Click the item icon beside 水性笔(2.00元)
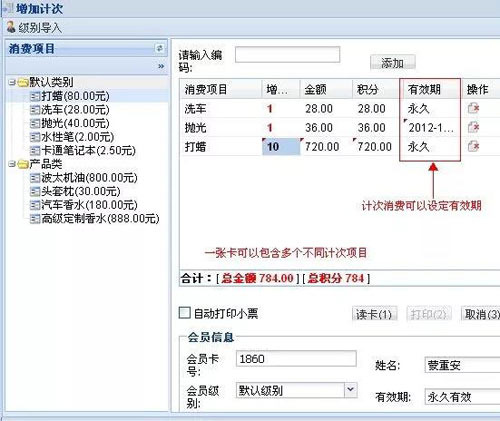The image size is (500, 421). 35,137
